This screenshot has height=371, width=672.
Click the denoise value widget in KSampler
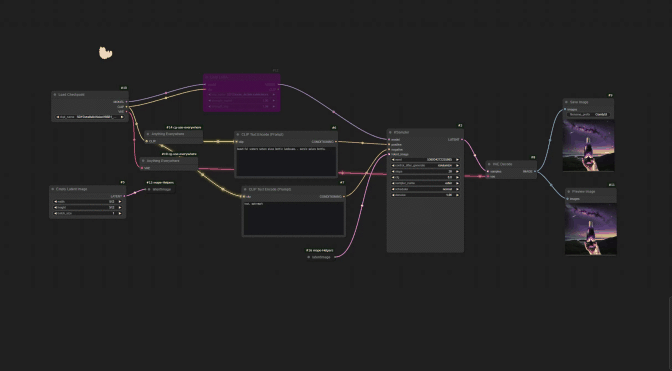[x=425, y=195]
